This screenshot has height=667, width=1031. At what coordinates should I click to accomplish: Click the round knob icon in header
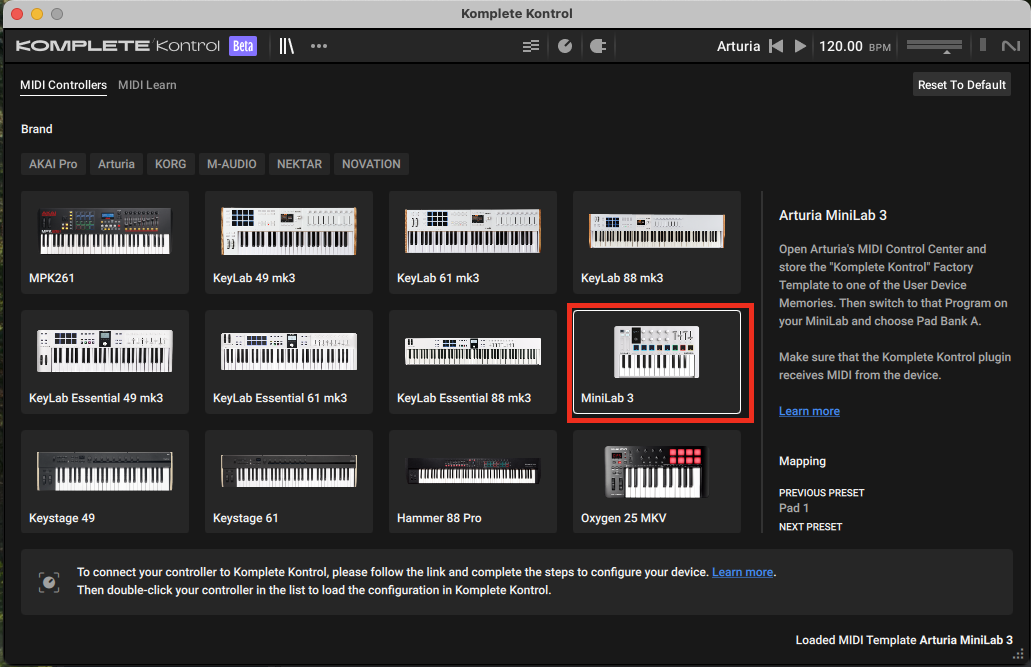tap(565, 46)
